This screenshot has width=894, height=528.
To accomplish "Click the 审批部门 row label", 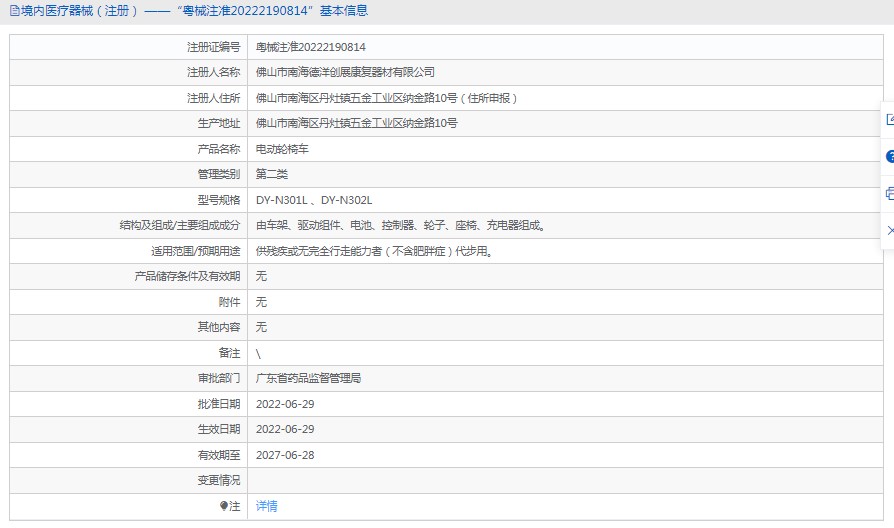I will [x=219, y=378].
